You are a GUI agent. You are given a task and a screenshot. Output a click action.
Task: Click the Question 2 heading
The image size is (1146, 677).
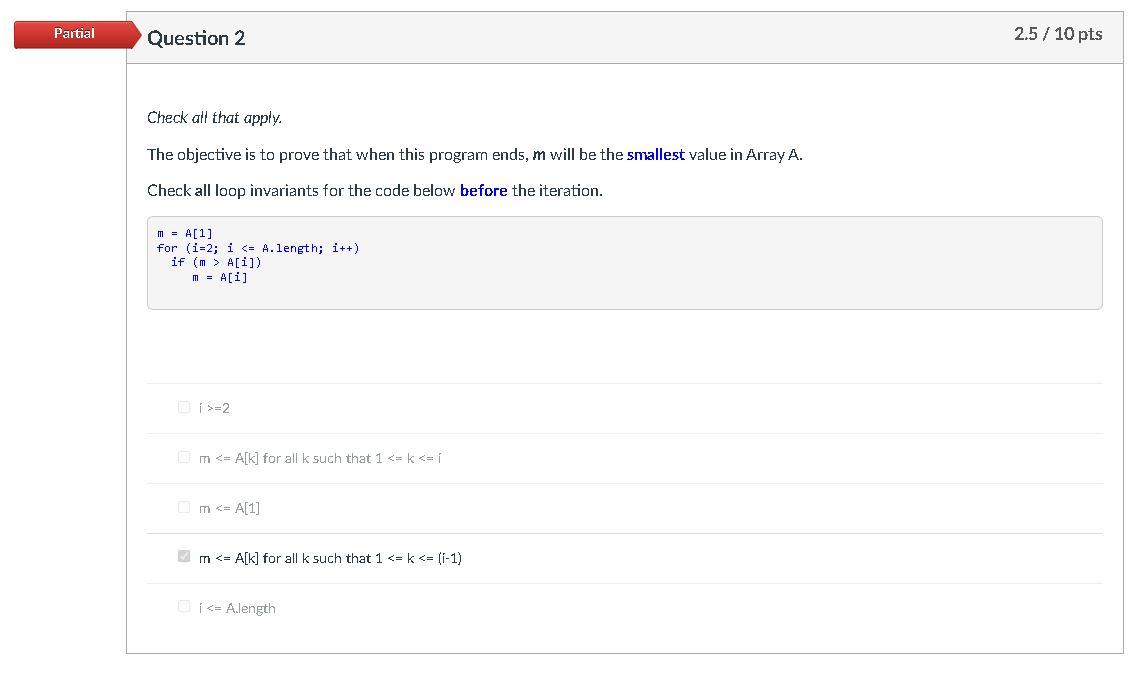(196, 38)
